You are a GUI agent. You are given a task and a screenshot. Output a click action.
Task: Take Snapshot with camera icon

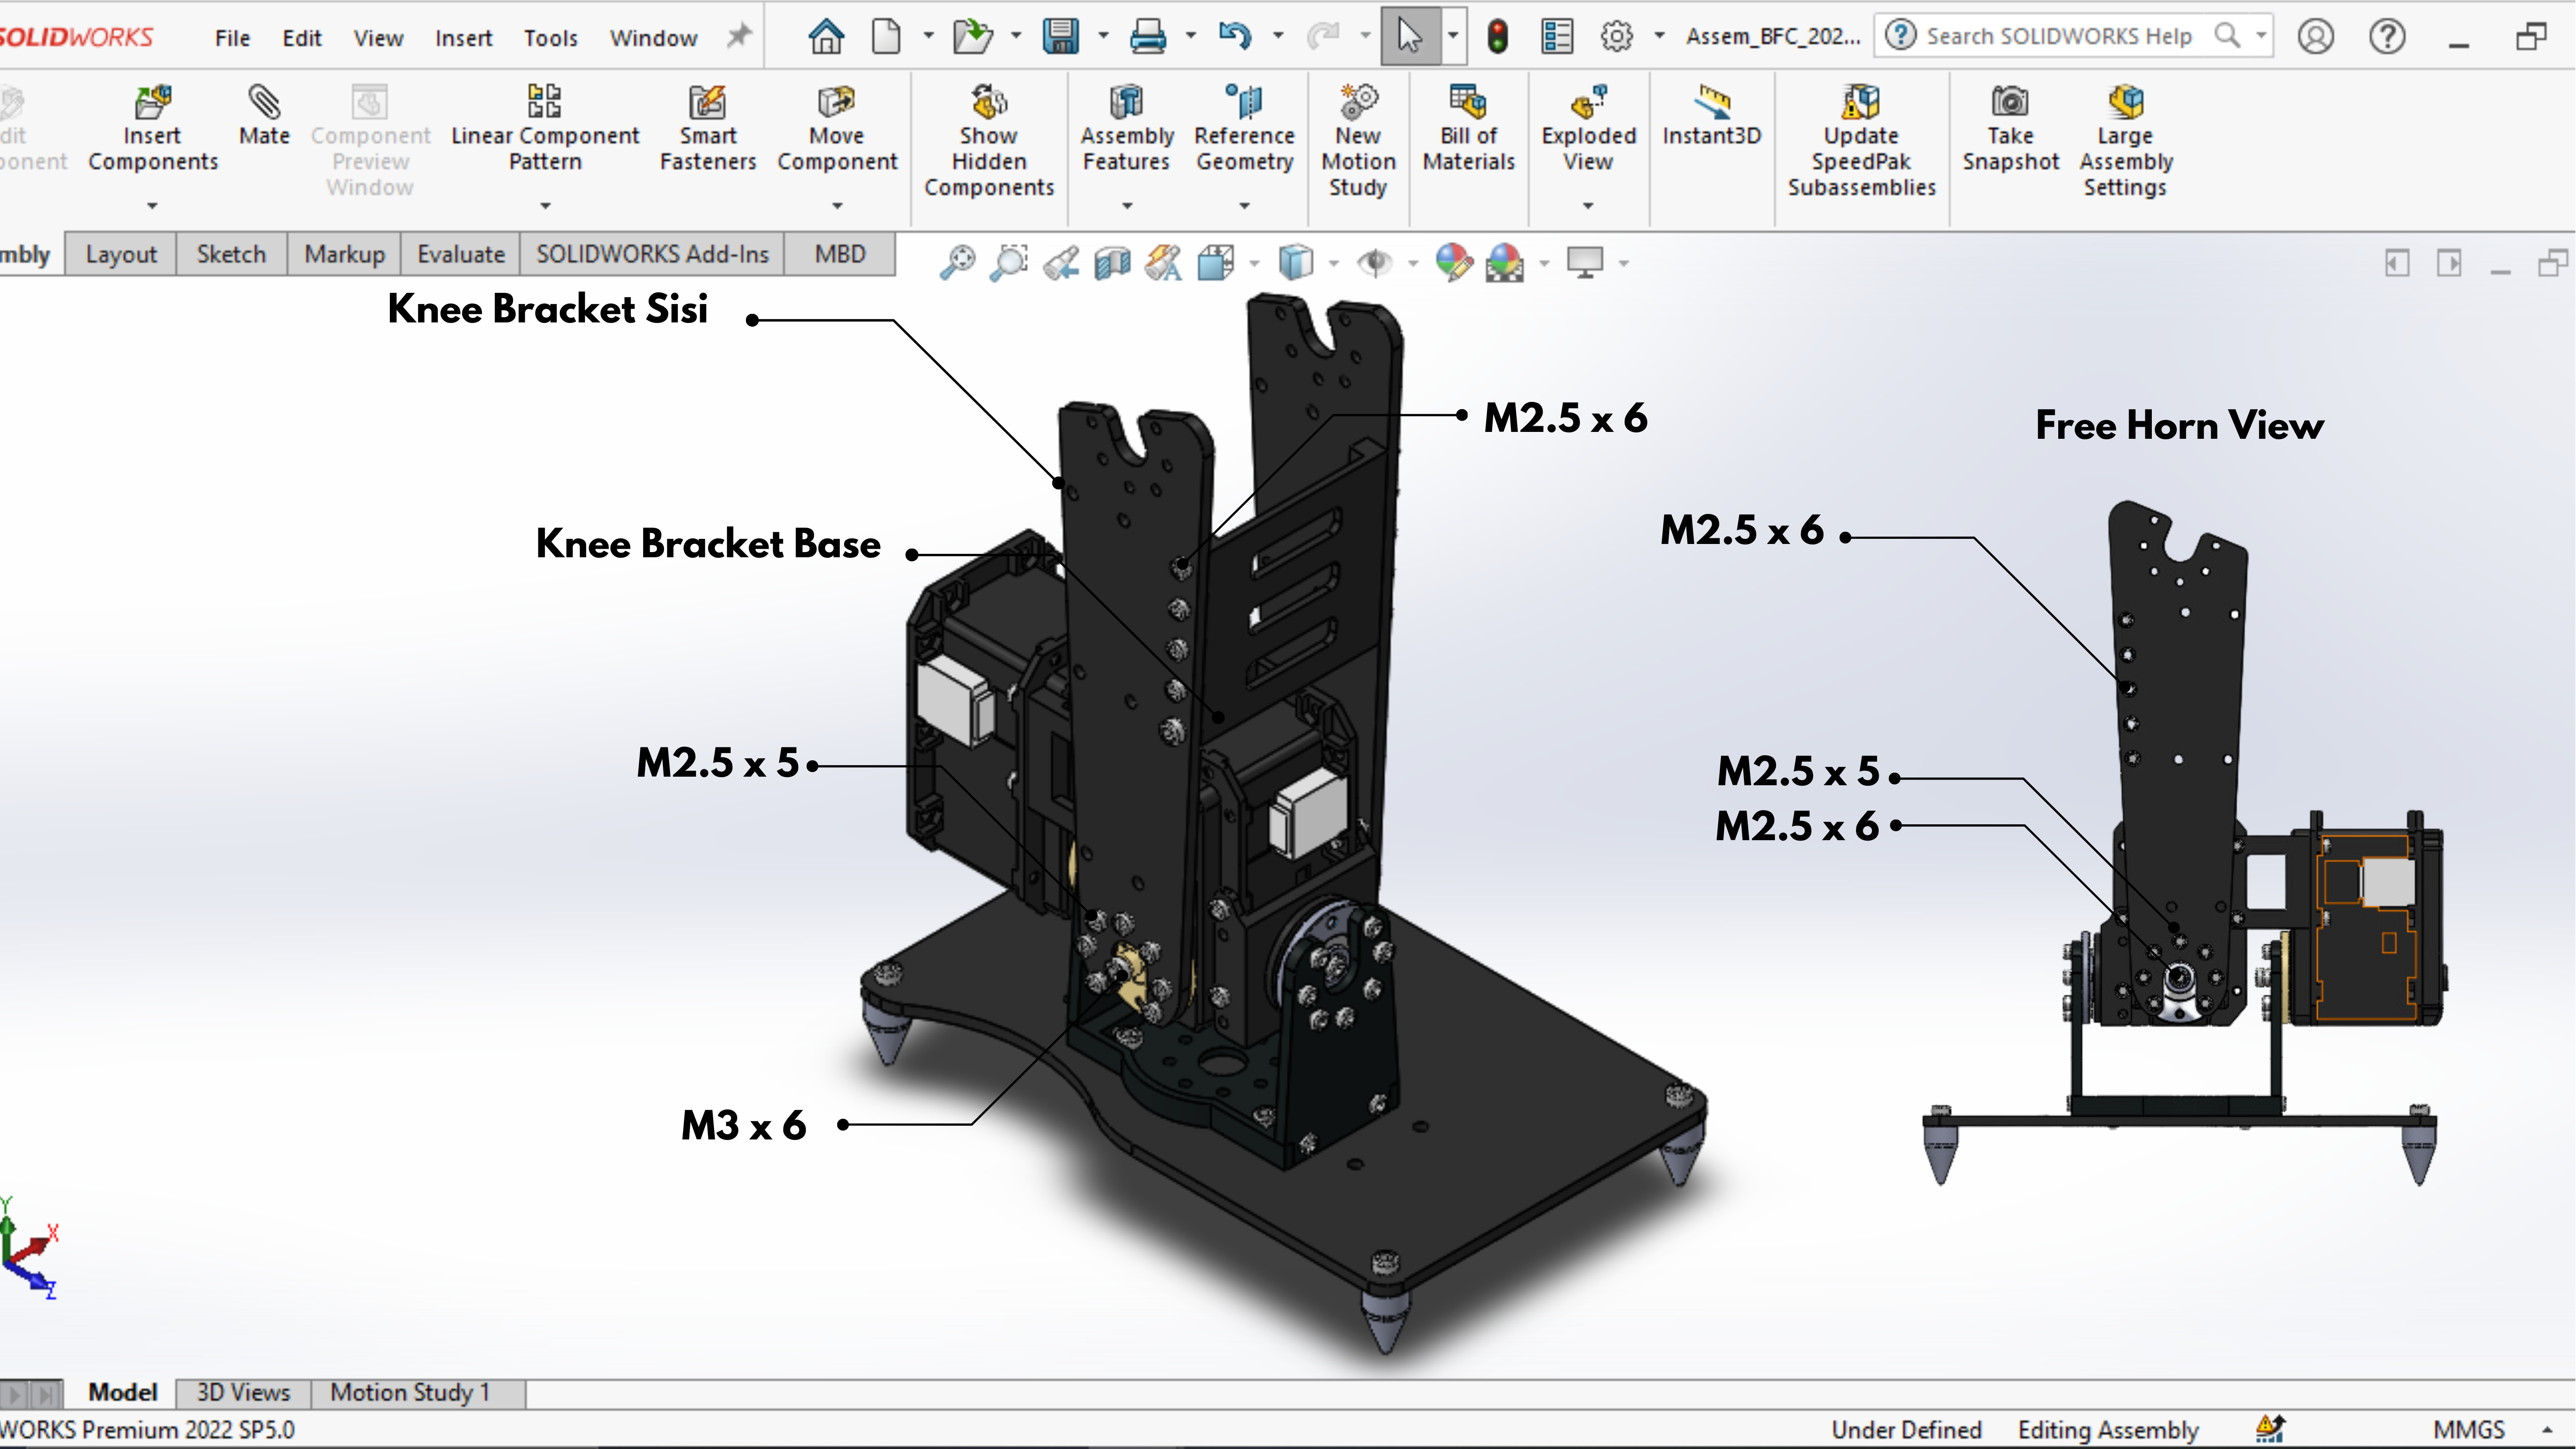tap(2010, 129)
